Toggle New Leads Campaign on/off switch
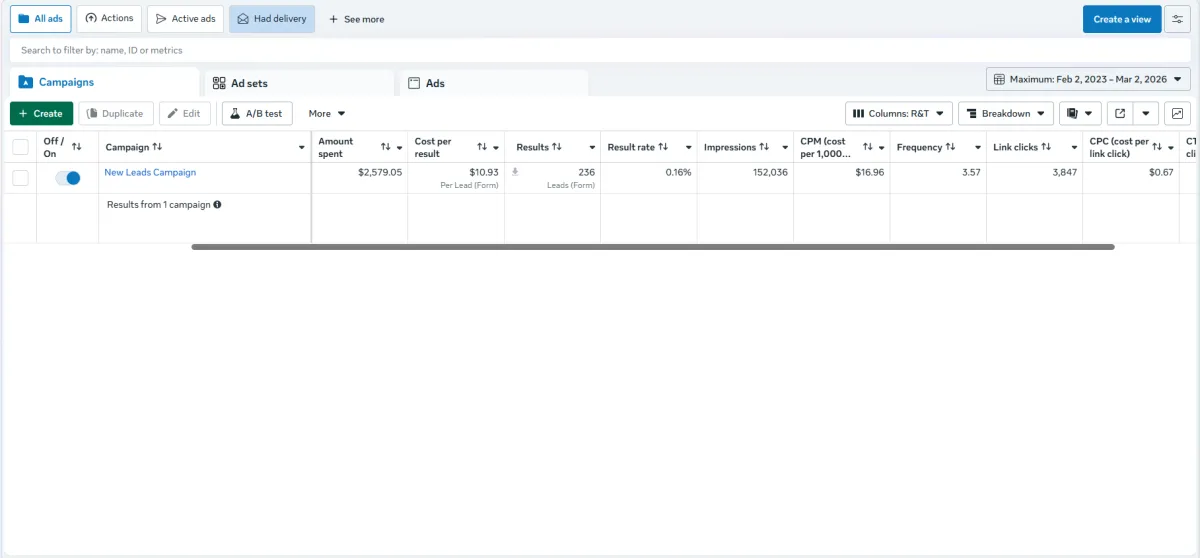Screen dimensions: 1200x558 [68, 178]
